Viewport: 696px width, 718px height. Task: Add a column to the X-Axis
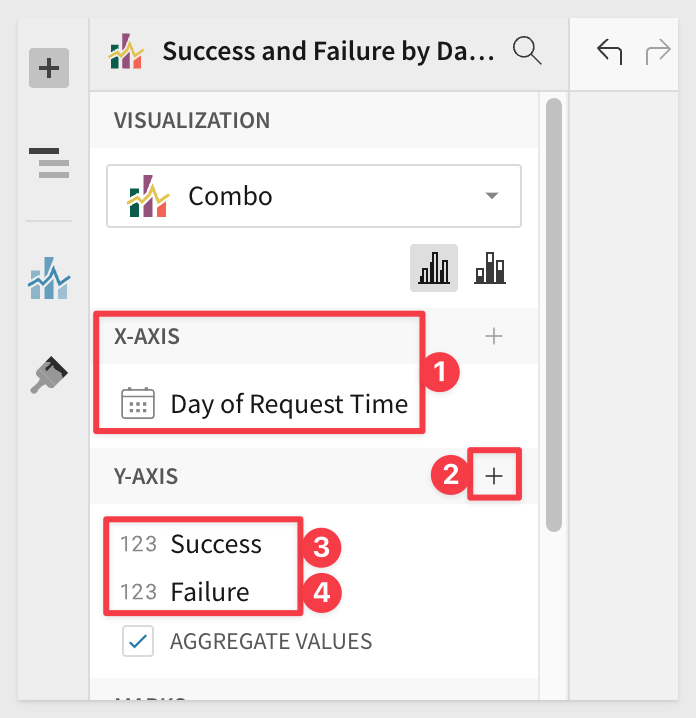click(494, 336)
